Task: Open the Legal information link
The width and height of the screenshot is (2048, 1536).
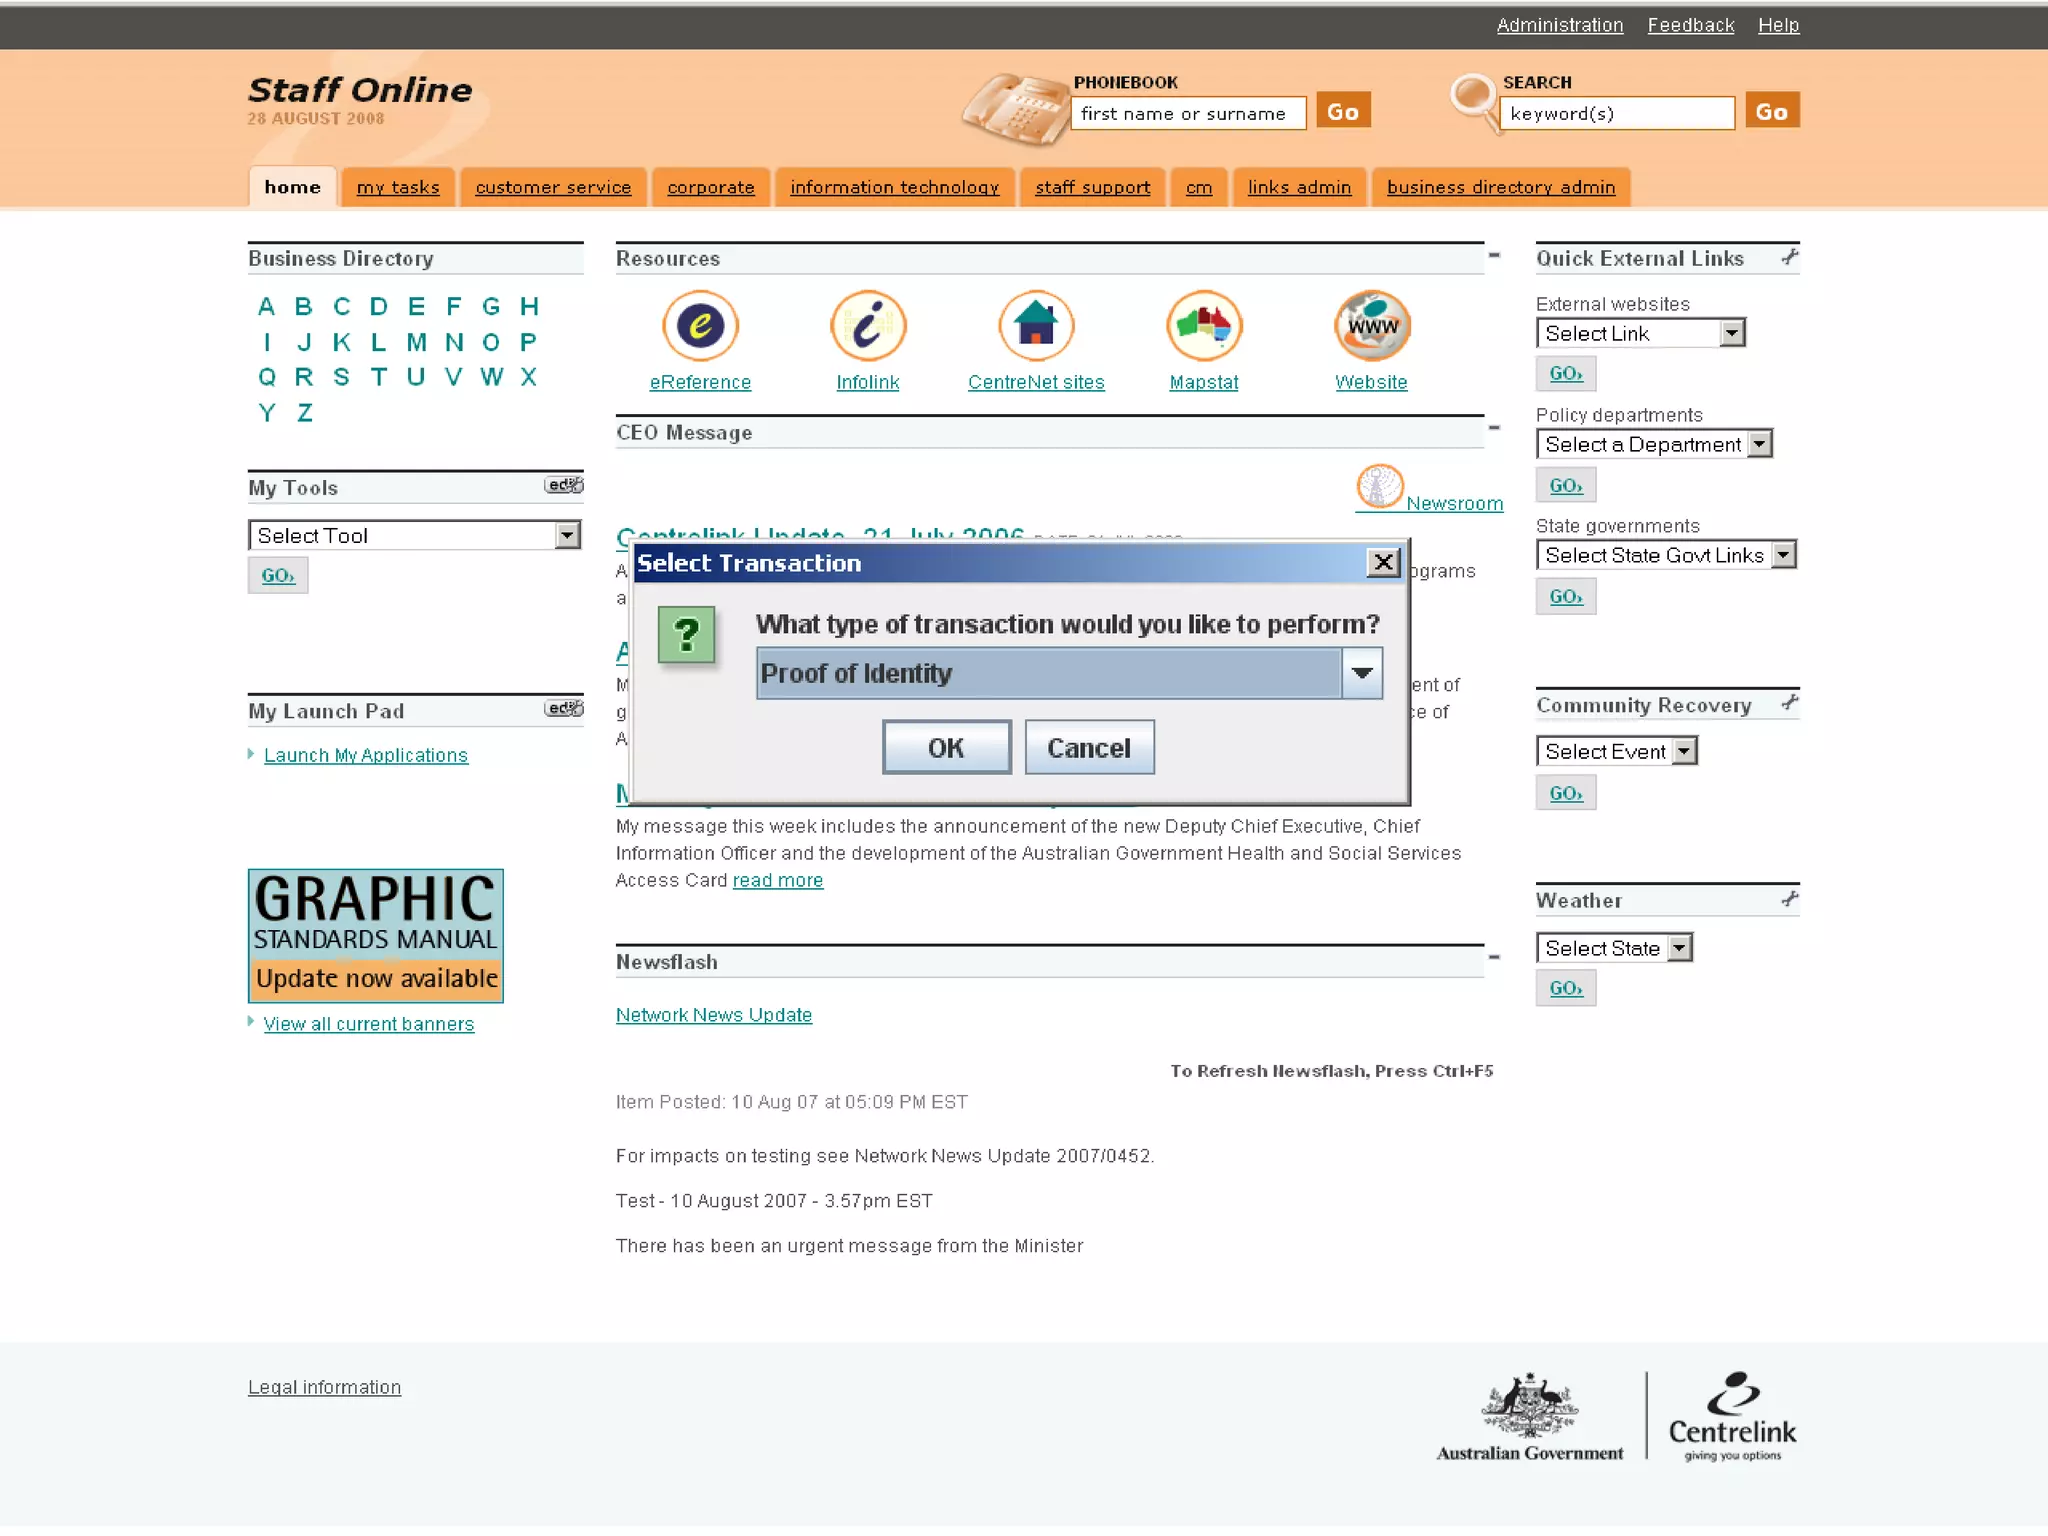Action: click(325, 1387)
